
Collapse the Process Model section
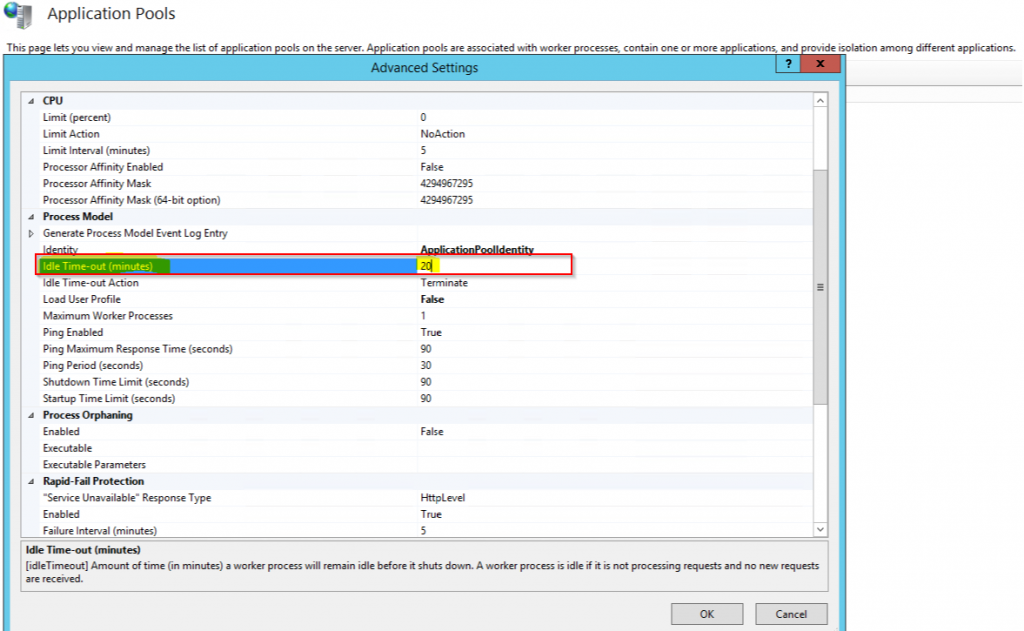31,217
